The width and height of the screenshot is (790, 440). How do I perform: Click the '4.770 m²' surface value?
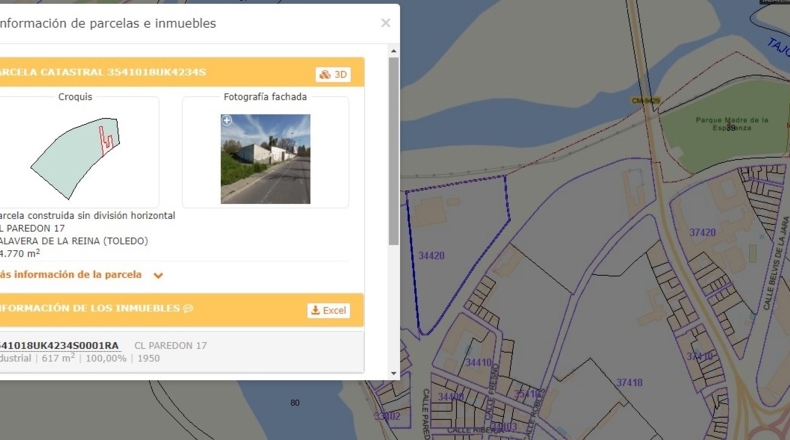pos(20,254)
